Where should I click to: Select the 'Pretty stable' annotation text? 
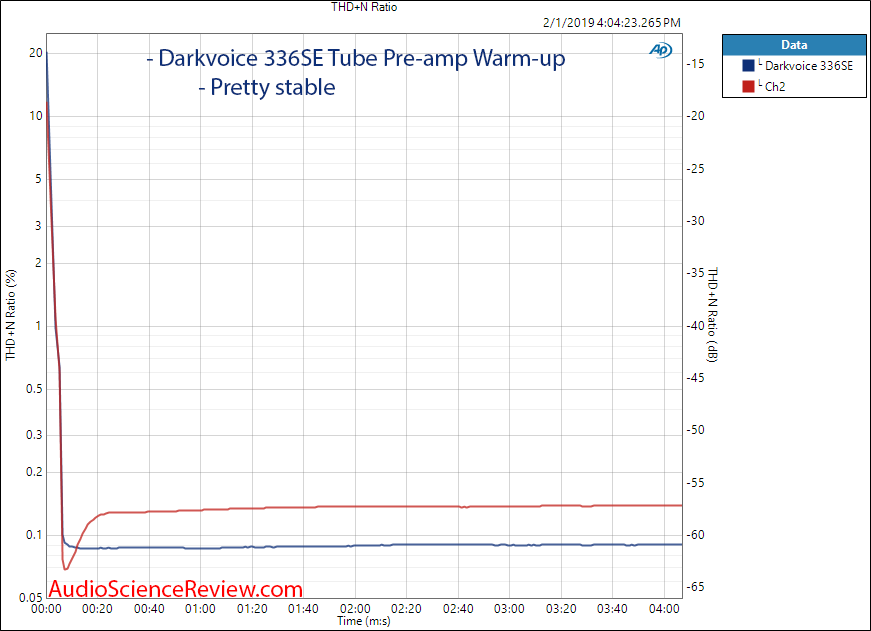[273, 87]
